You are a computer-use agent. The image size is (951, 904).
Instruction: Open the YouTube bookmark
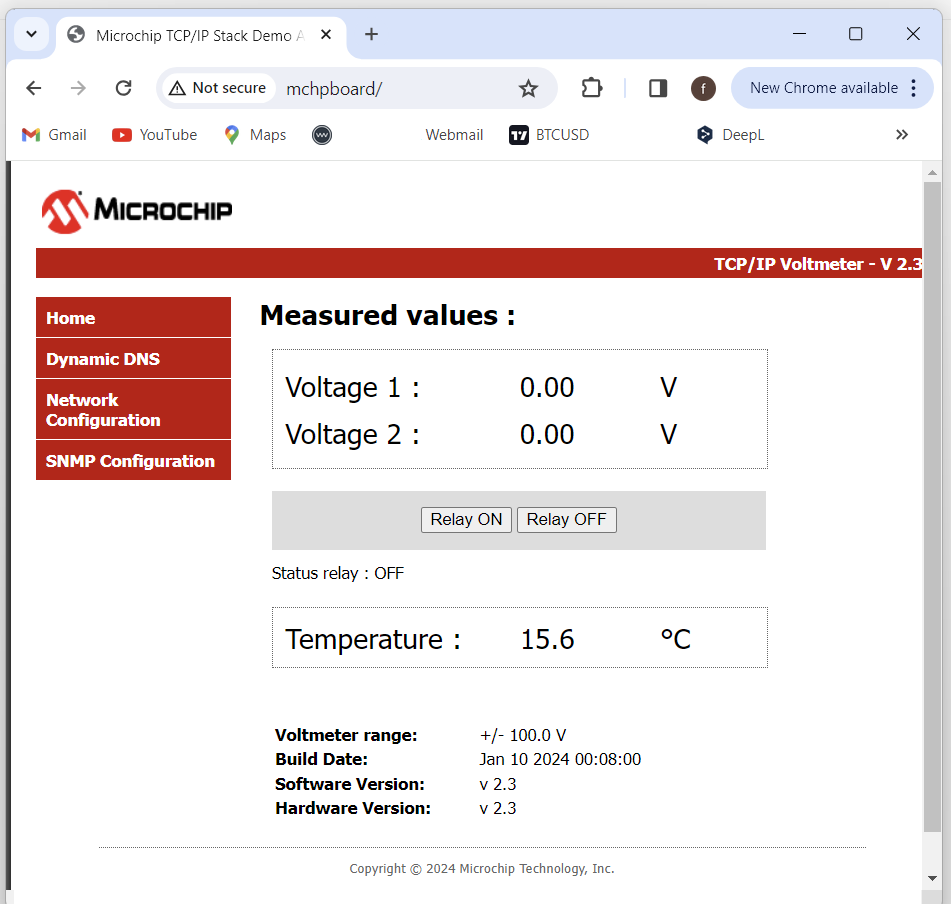(x=155, y=135)
